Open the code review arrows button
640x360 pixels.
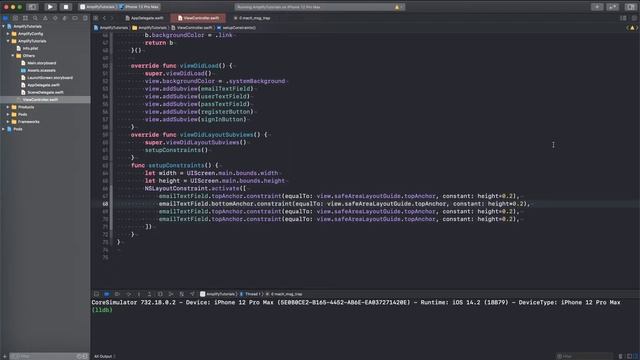click(613, 7)
